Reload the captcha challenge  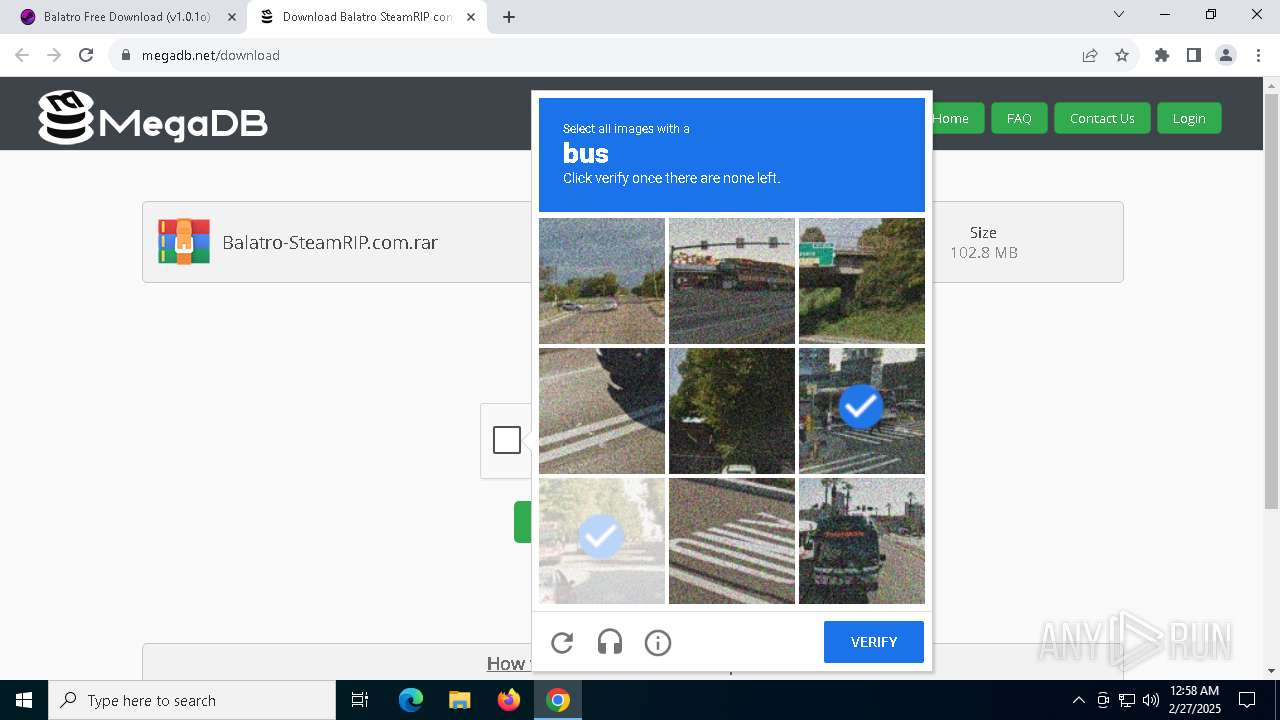pyautogui.click(x=562, y=642)
